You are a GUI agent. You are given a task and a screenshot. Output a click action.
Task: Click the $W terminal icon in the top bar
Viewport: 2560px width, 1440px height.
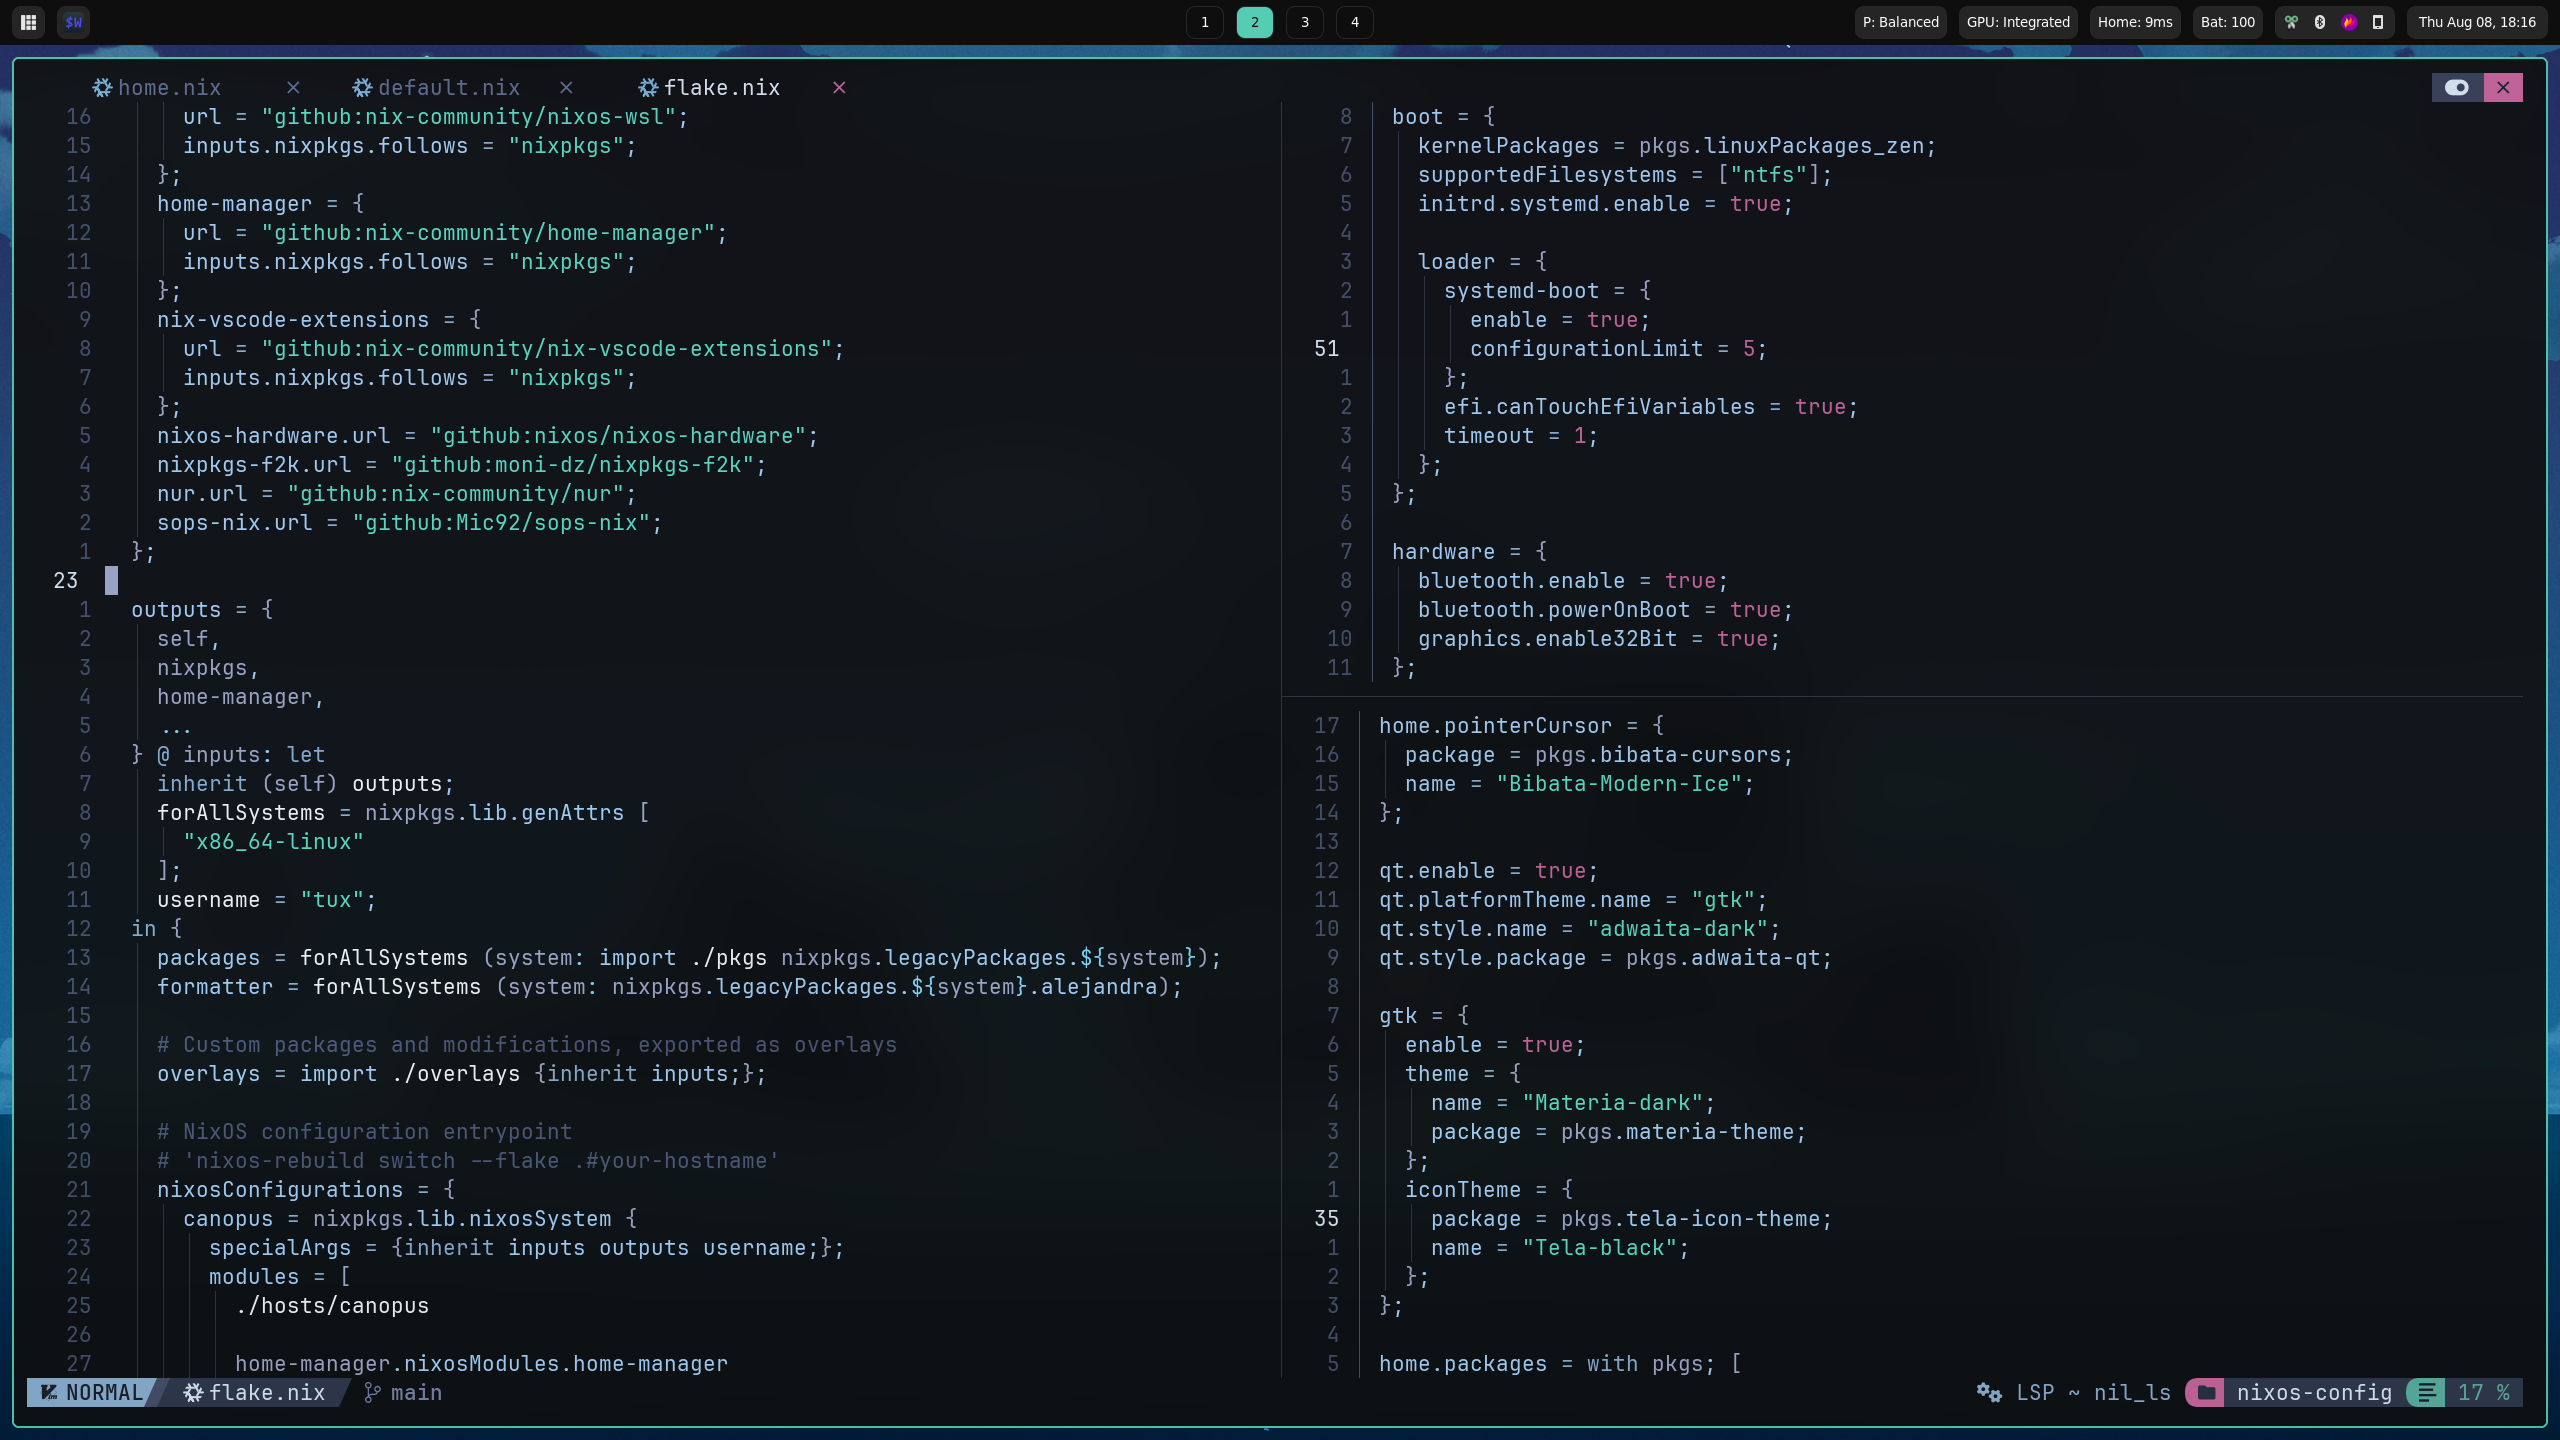(x=73, y=22)
